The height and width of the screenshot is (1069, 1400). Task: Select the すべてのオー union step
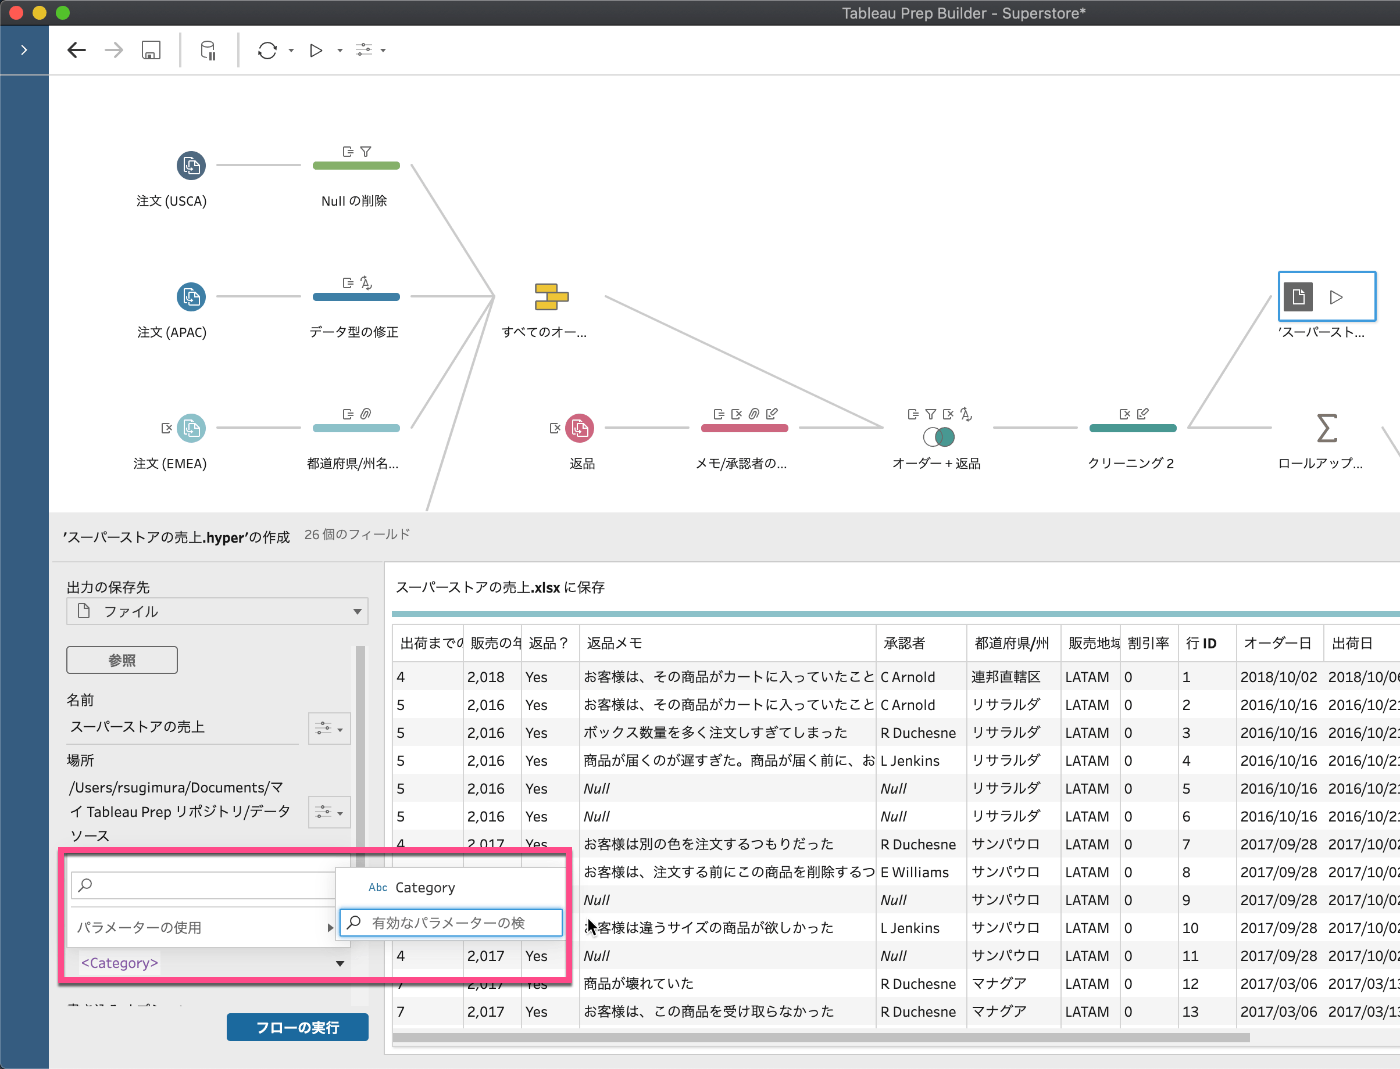click(551, 296)
